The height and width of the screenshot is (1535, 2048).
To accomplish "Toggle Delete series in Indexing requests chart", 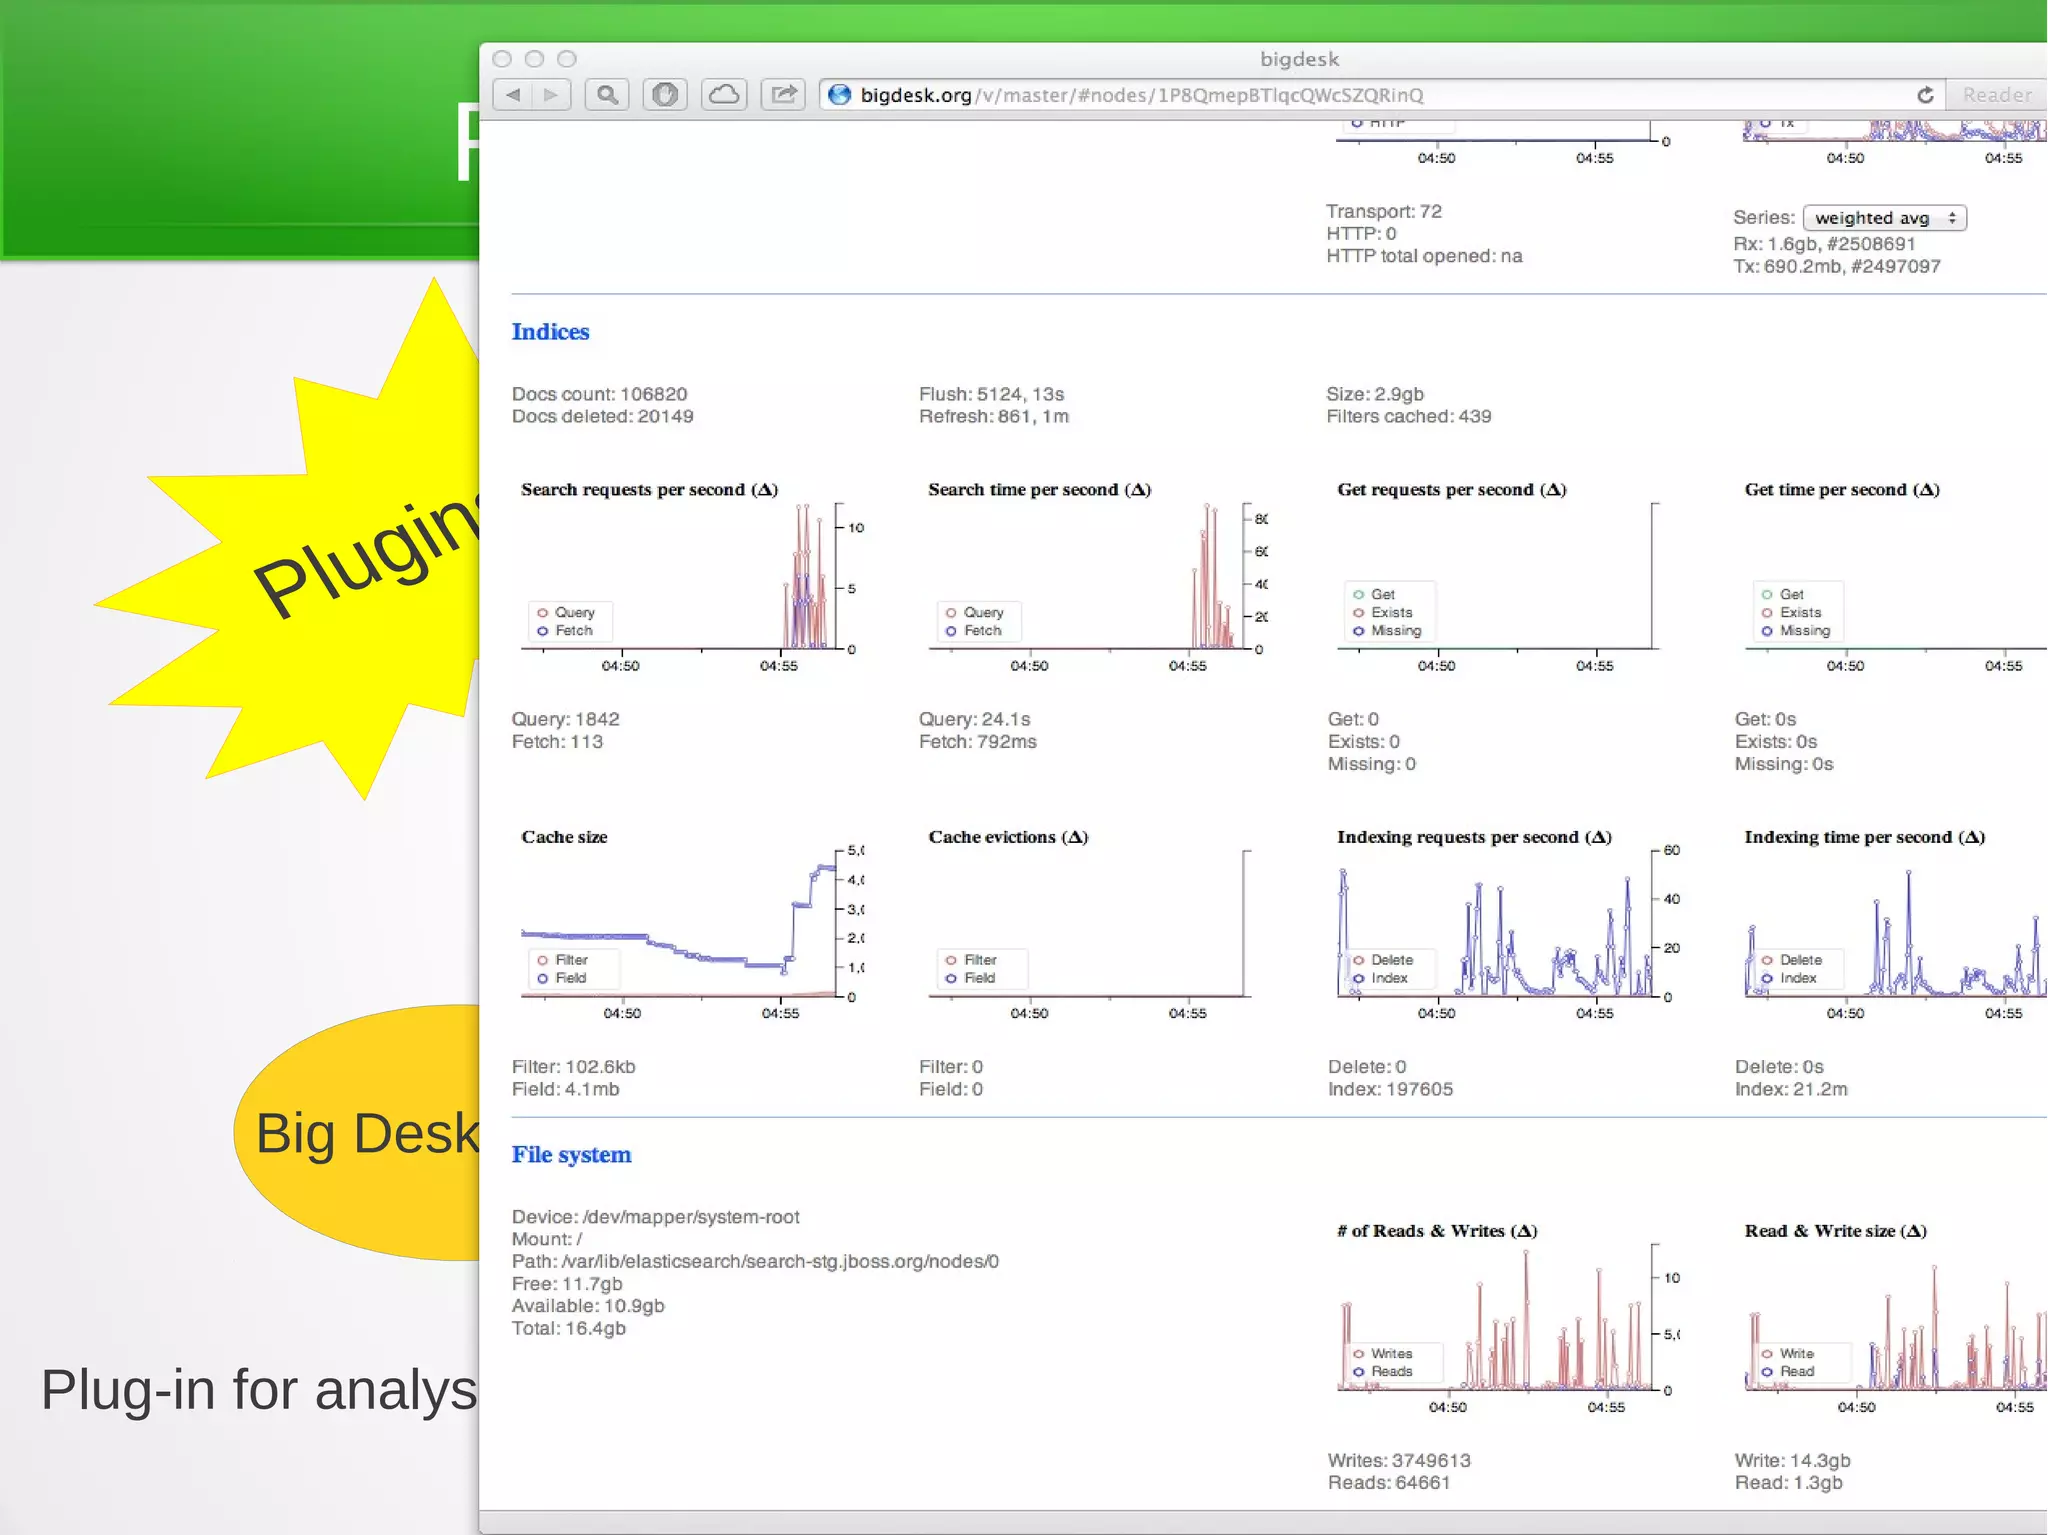I will (x=1383, y=960).
